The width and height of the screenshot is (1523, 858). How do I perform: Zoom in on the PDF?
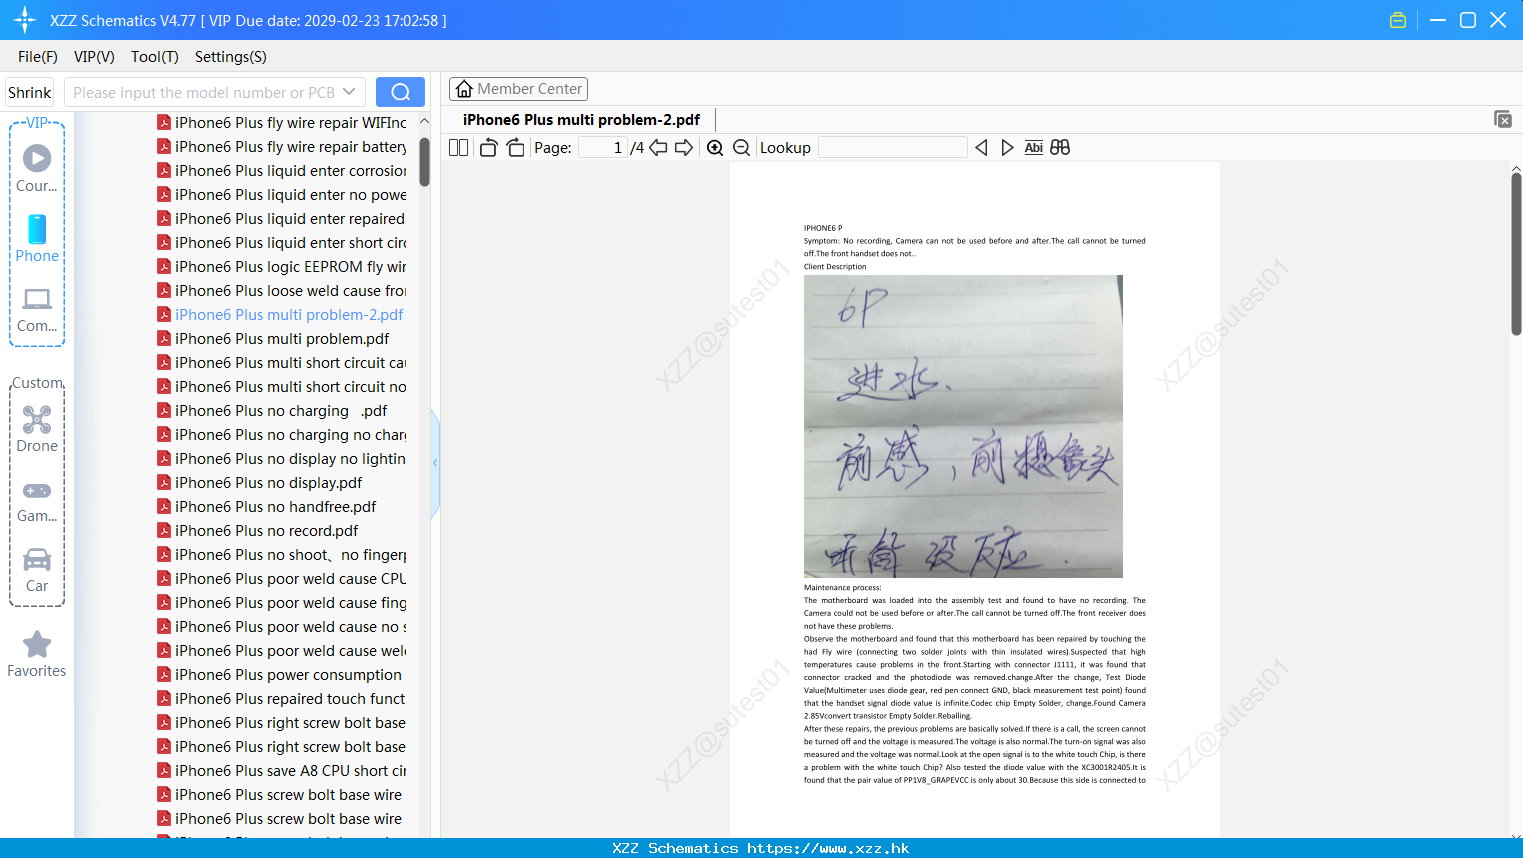point(715,148)
